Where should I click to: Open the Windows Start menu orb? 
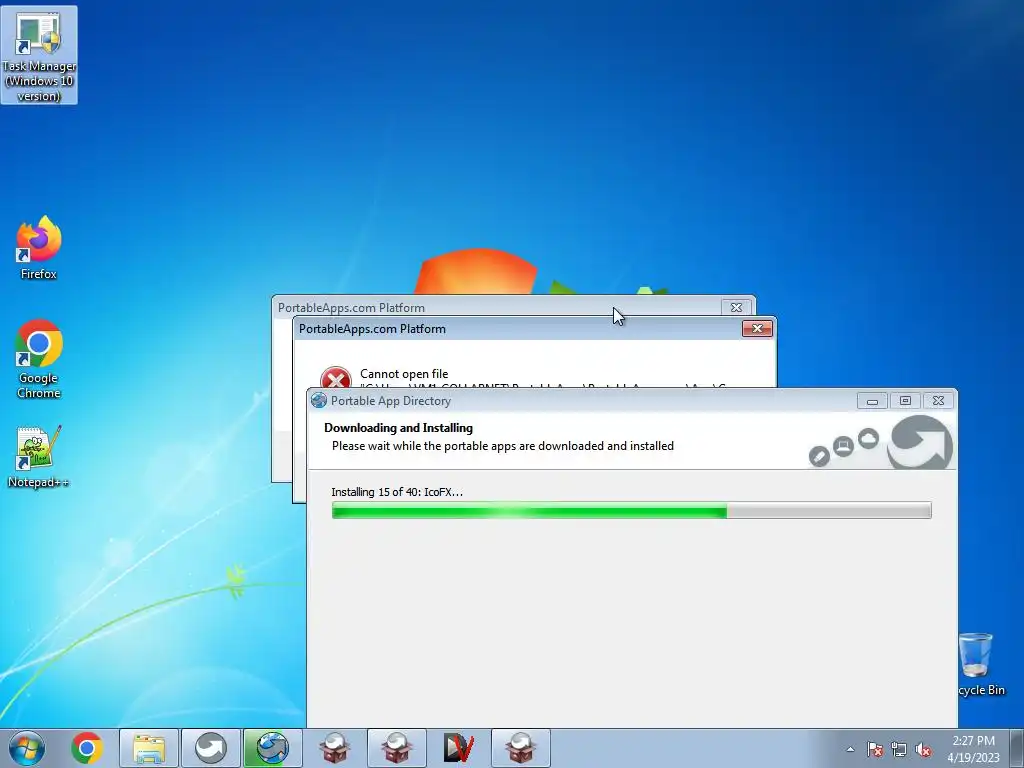click(x=27, y=748)
